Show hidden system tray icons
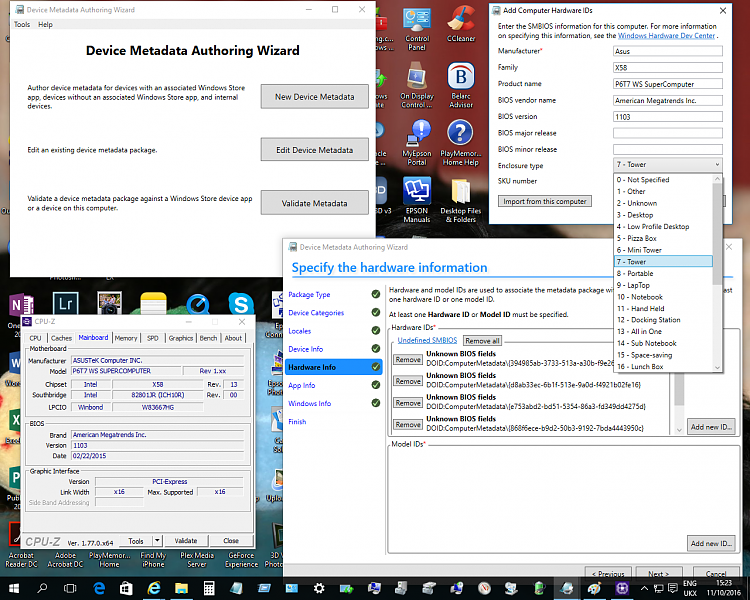750x600 pixels. [x=644, y=588]
